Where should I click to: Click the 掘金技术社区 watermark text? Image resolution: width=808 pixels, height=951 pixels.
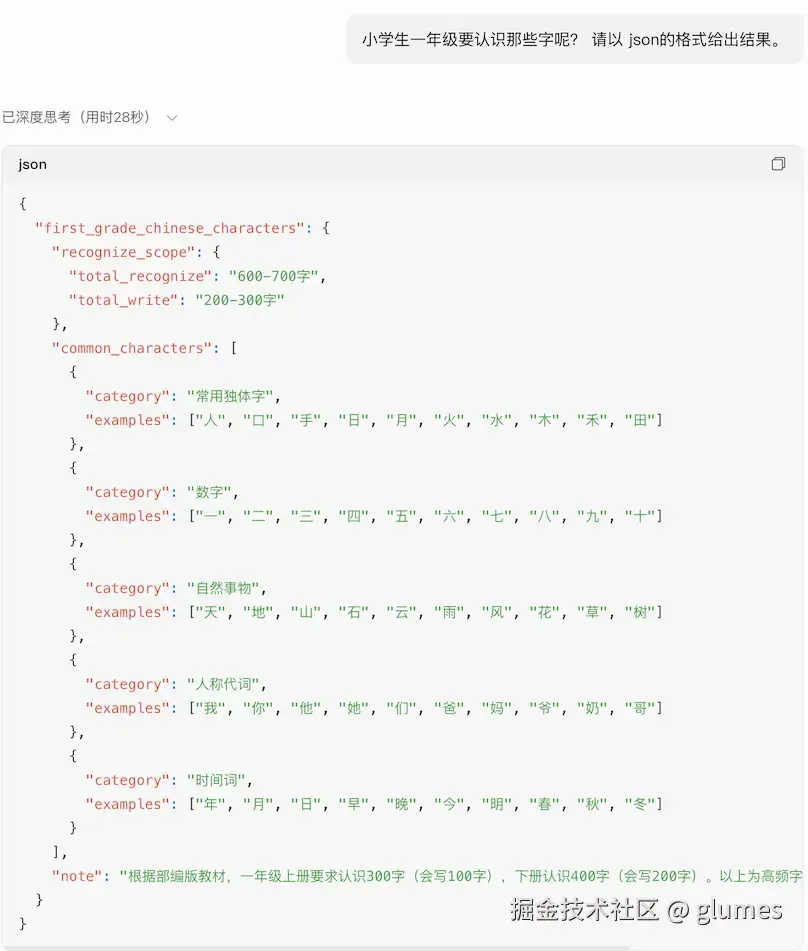tap(584, 910)
